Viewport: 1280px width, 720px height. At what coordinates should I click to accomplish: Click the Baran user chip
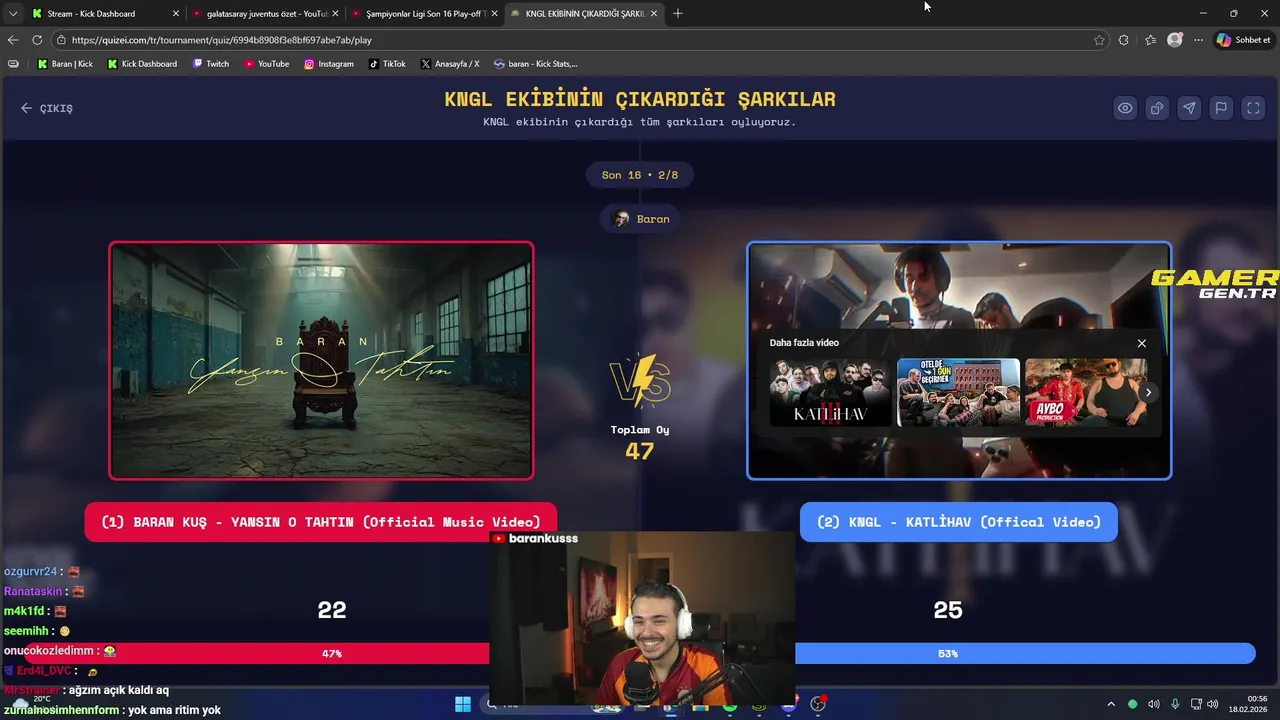(x=641, y=219)
